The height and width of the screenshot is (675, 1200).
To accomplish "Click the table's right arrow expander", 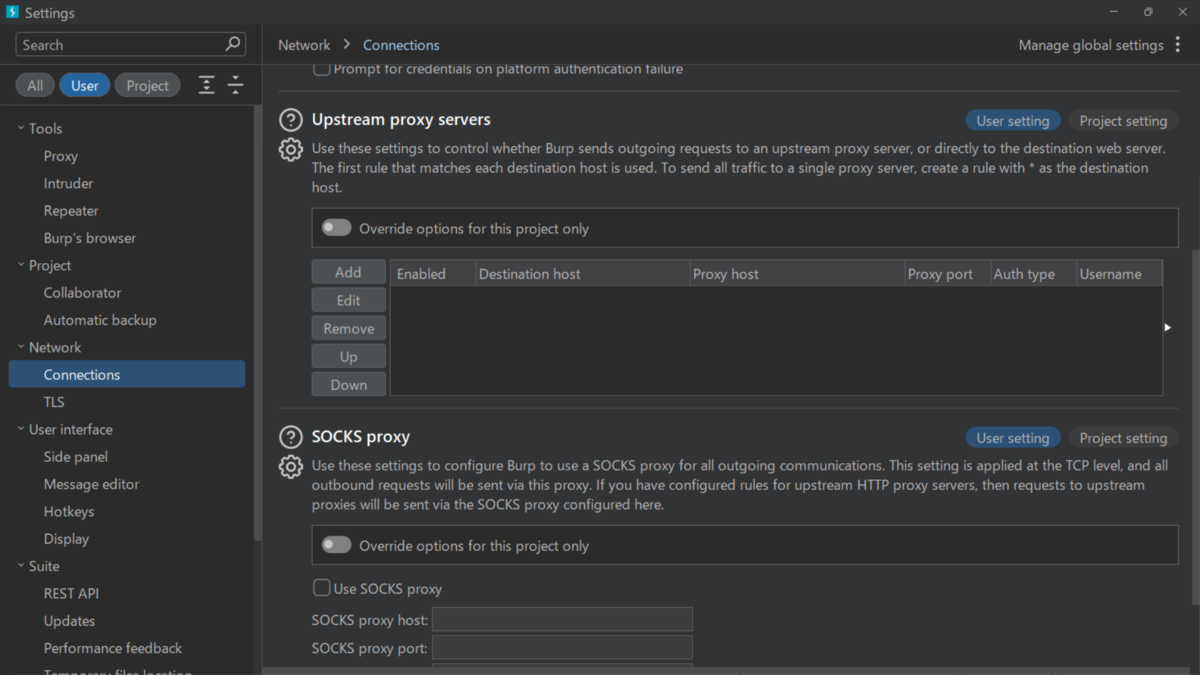I will click(x=1167, y=327).
